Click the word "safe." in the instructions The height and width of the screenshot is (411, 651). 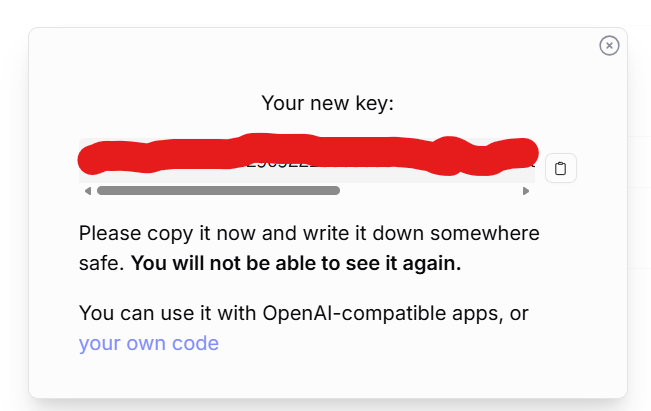tap(101, 265)
